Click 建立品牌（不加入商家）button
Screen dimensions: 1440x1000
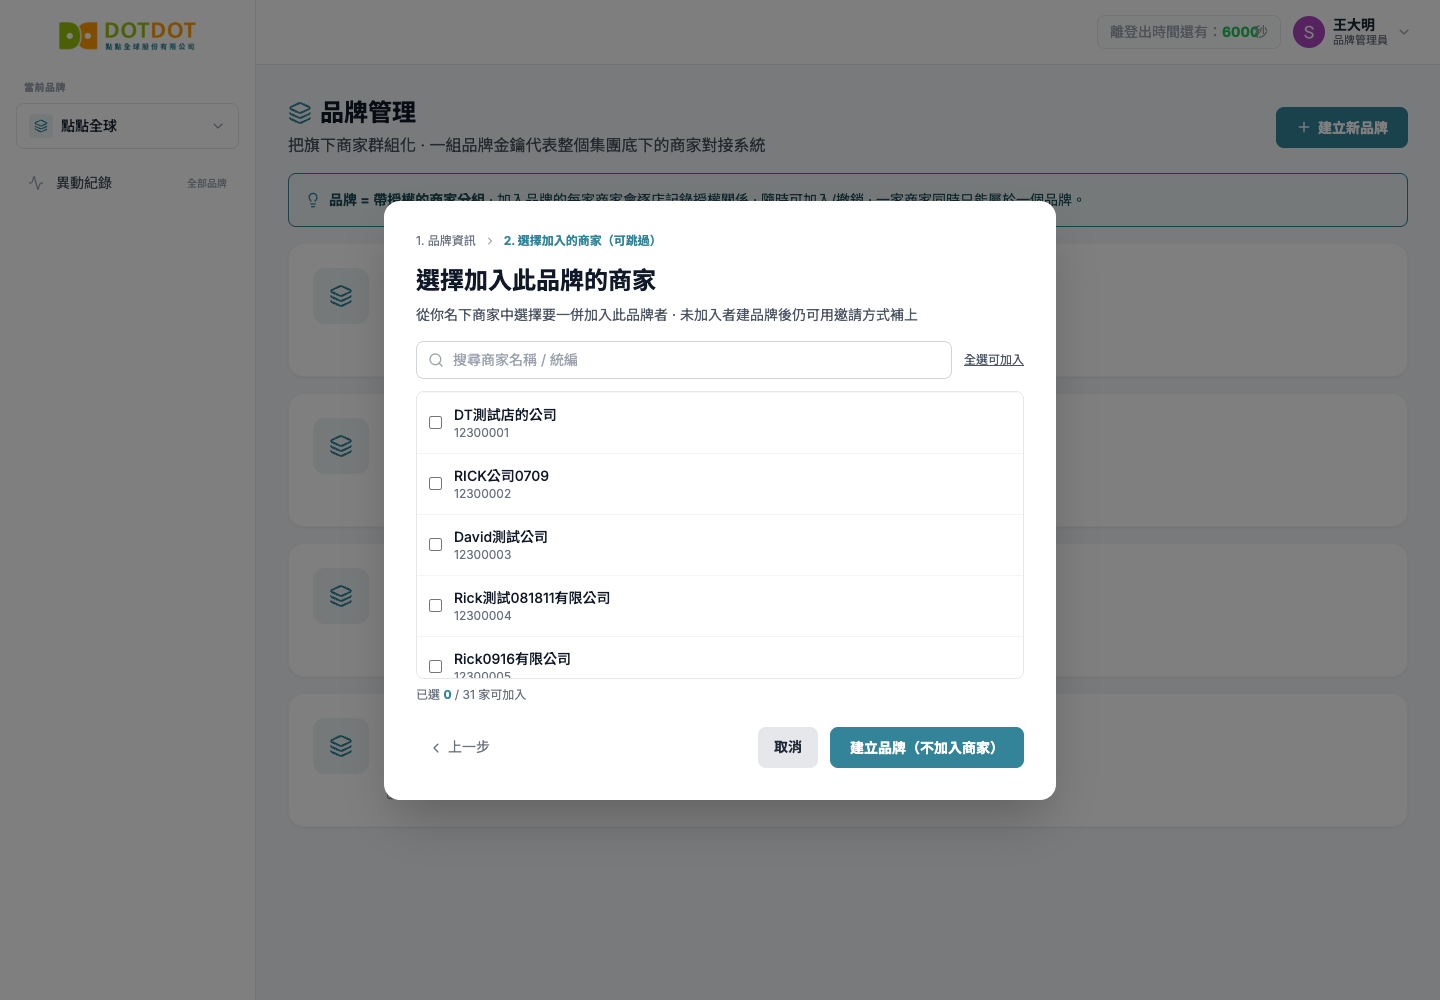pos(927,748)
